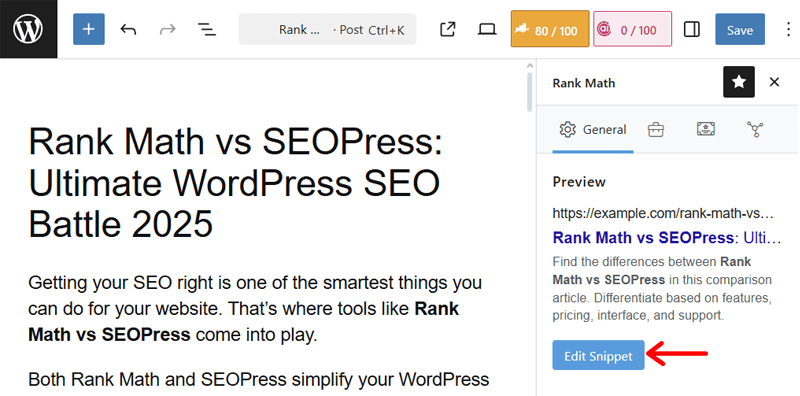
Task: Click the paragraph starting Getting your SEO right
Action: click(255, 309)
